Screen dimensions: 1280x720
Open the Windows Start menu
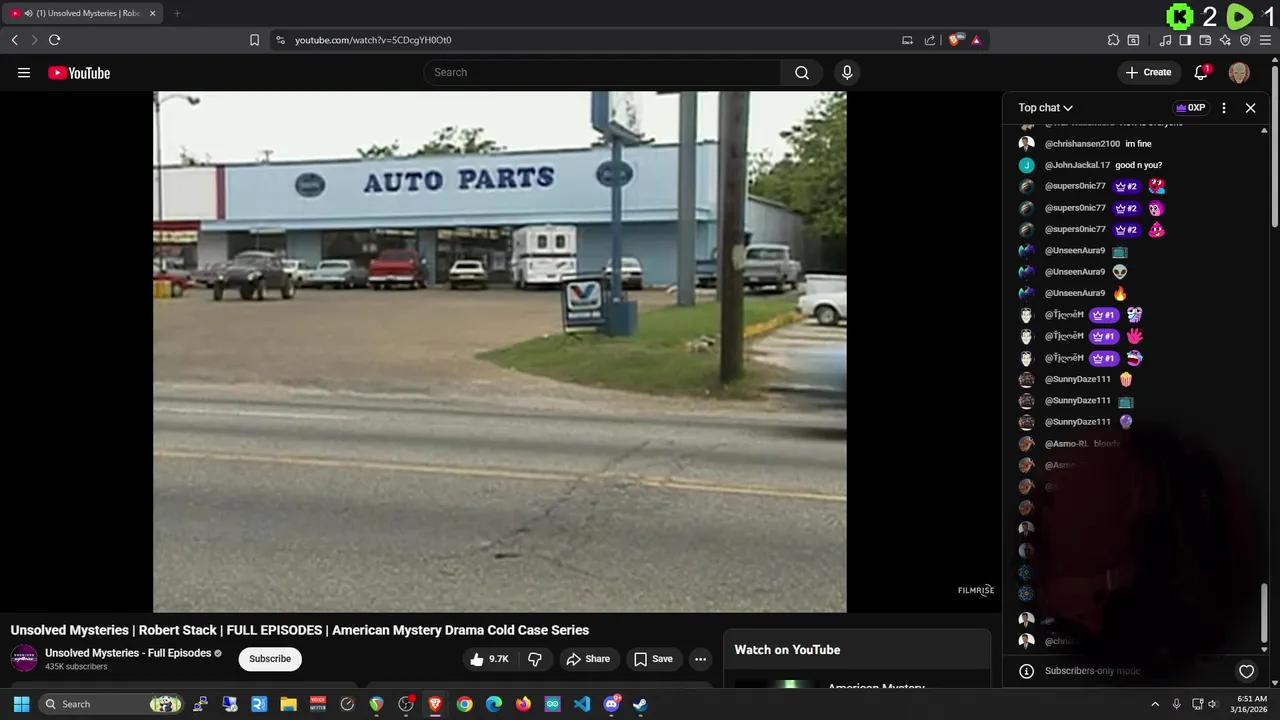pyautogui.click(x=21, y=704)
